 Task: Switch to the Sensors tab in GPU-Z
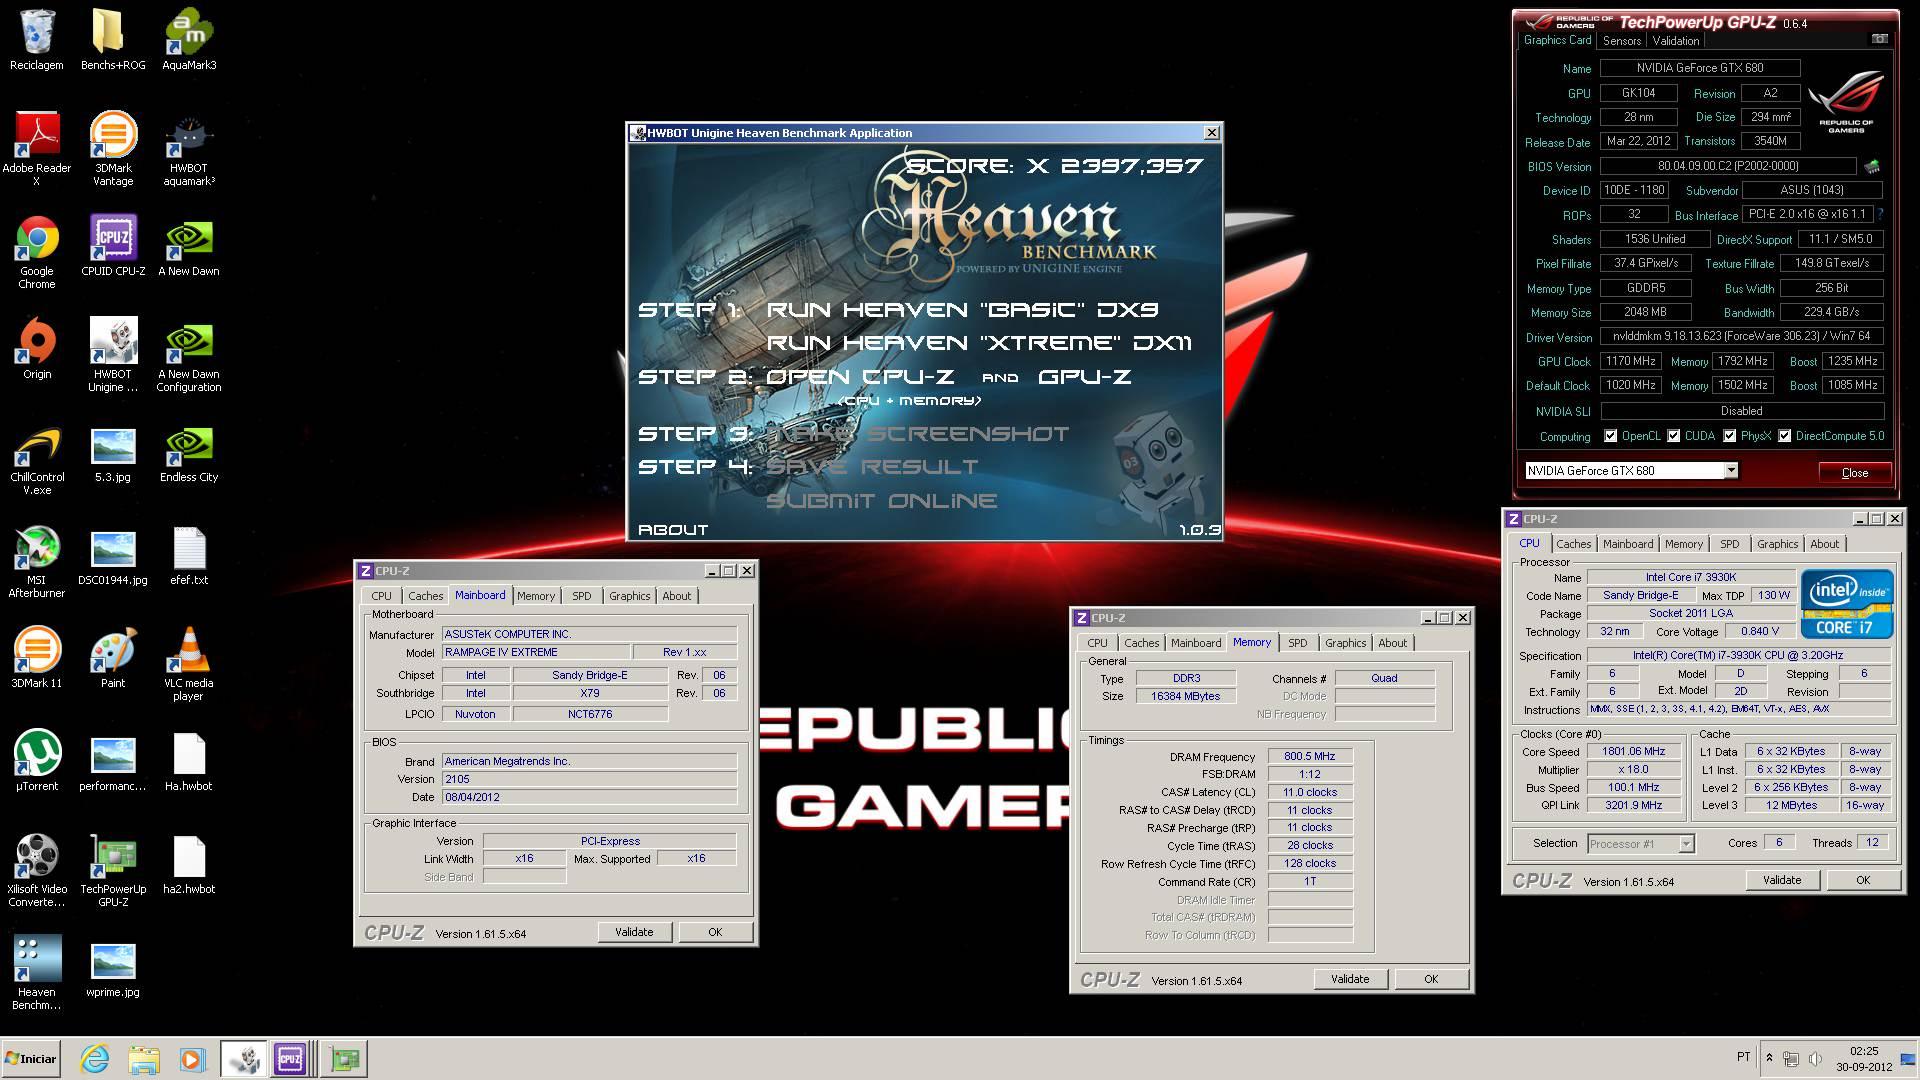pyautogui.click(x=1621, y=41)
